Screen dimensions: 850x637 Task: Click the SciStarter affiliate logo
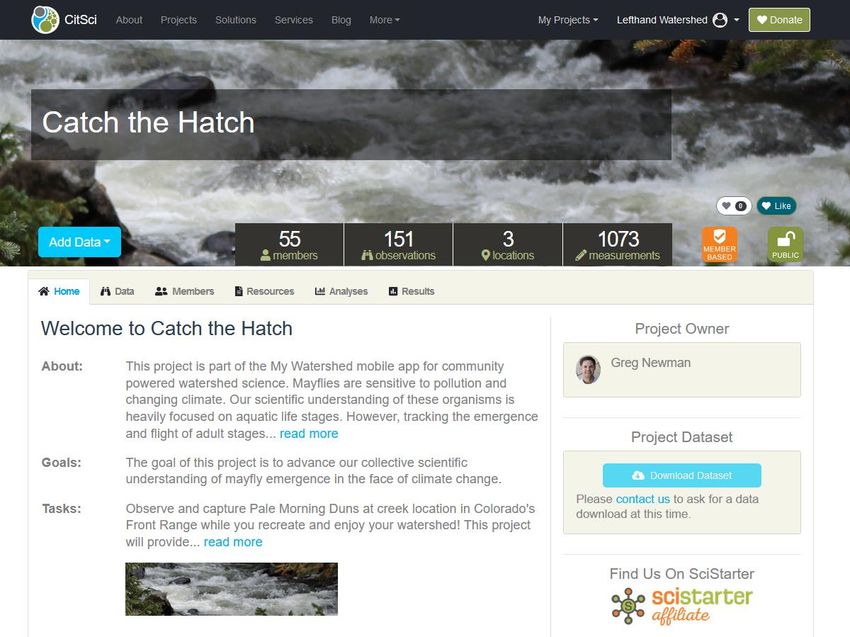[x=682, y=606]
